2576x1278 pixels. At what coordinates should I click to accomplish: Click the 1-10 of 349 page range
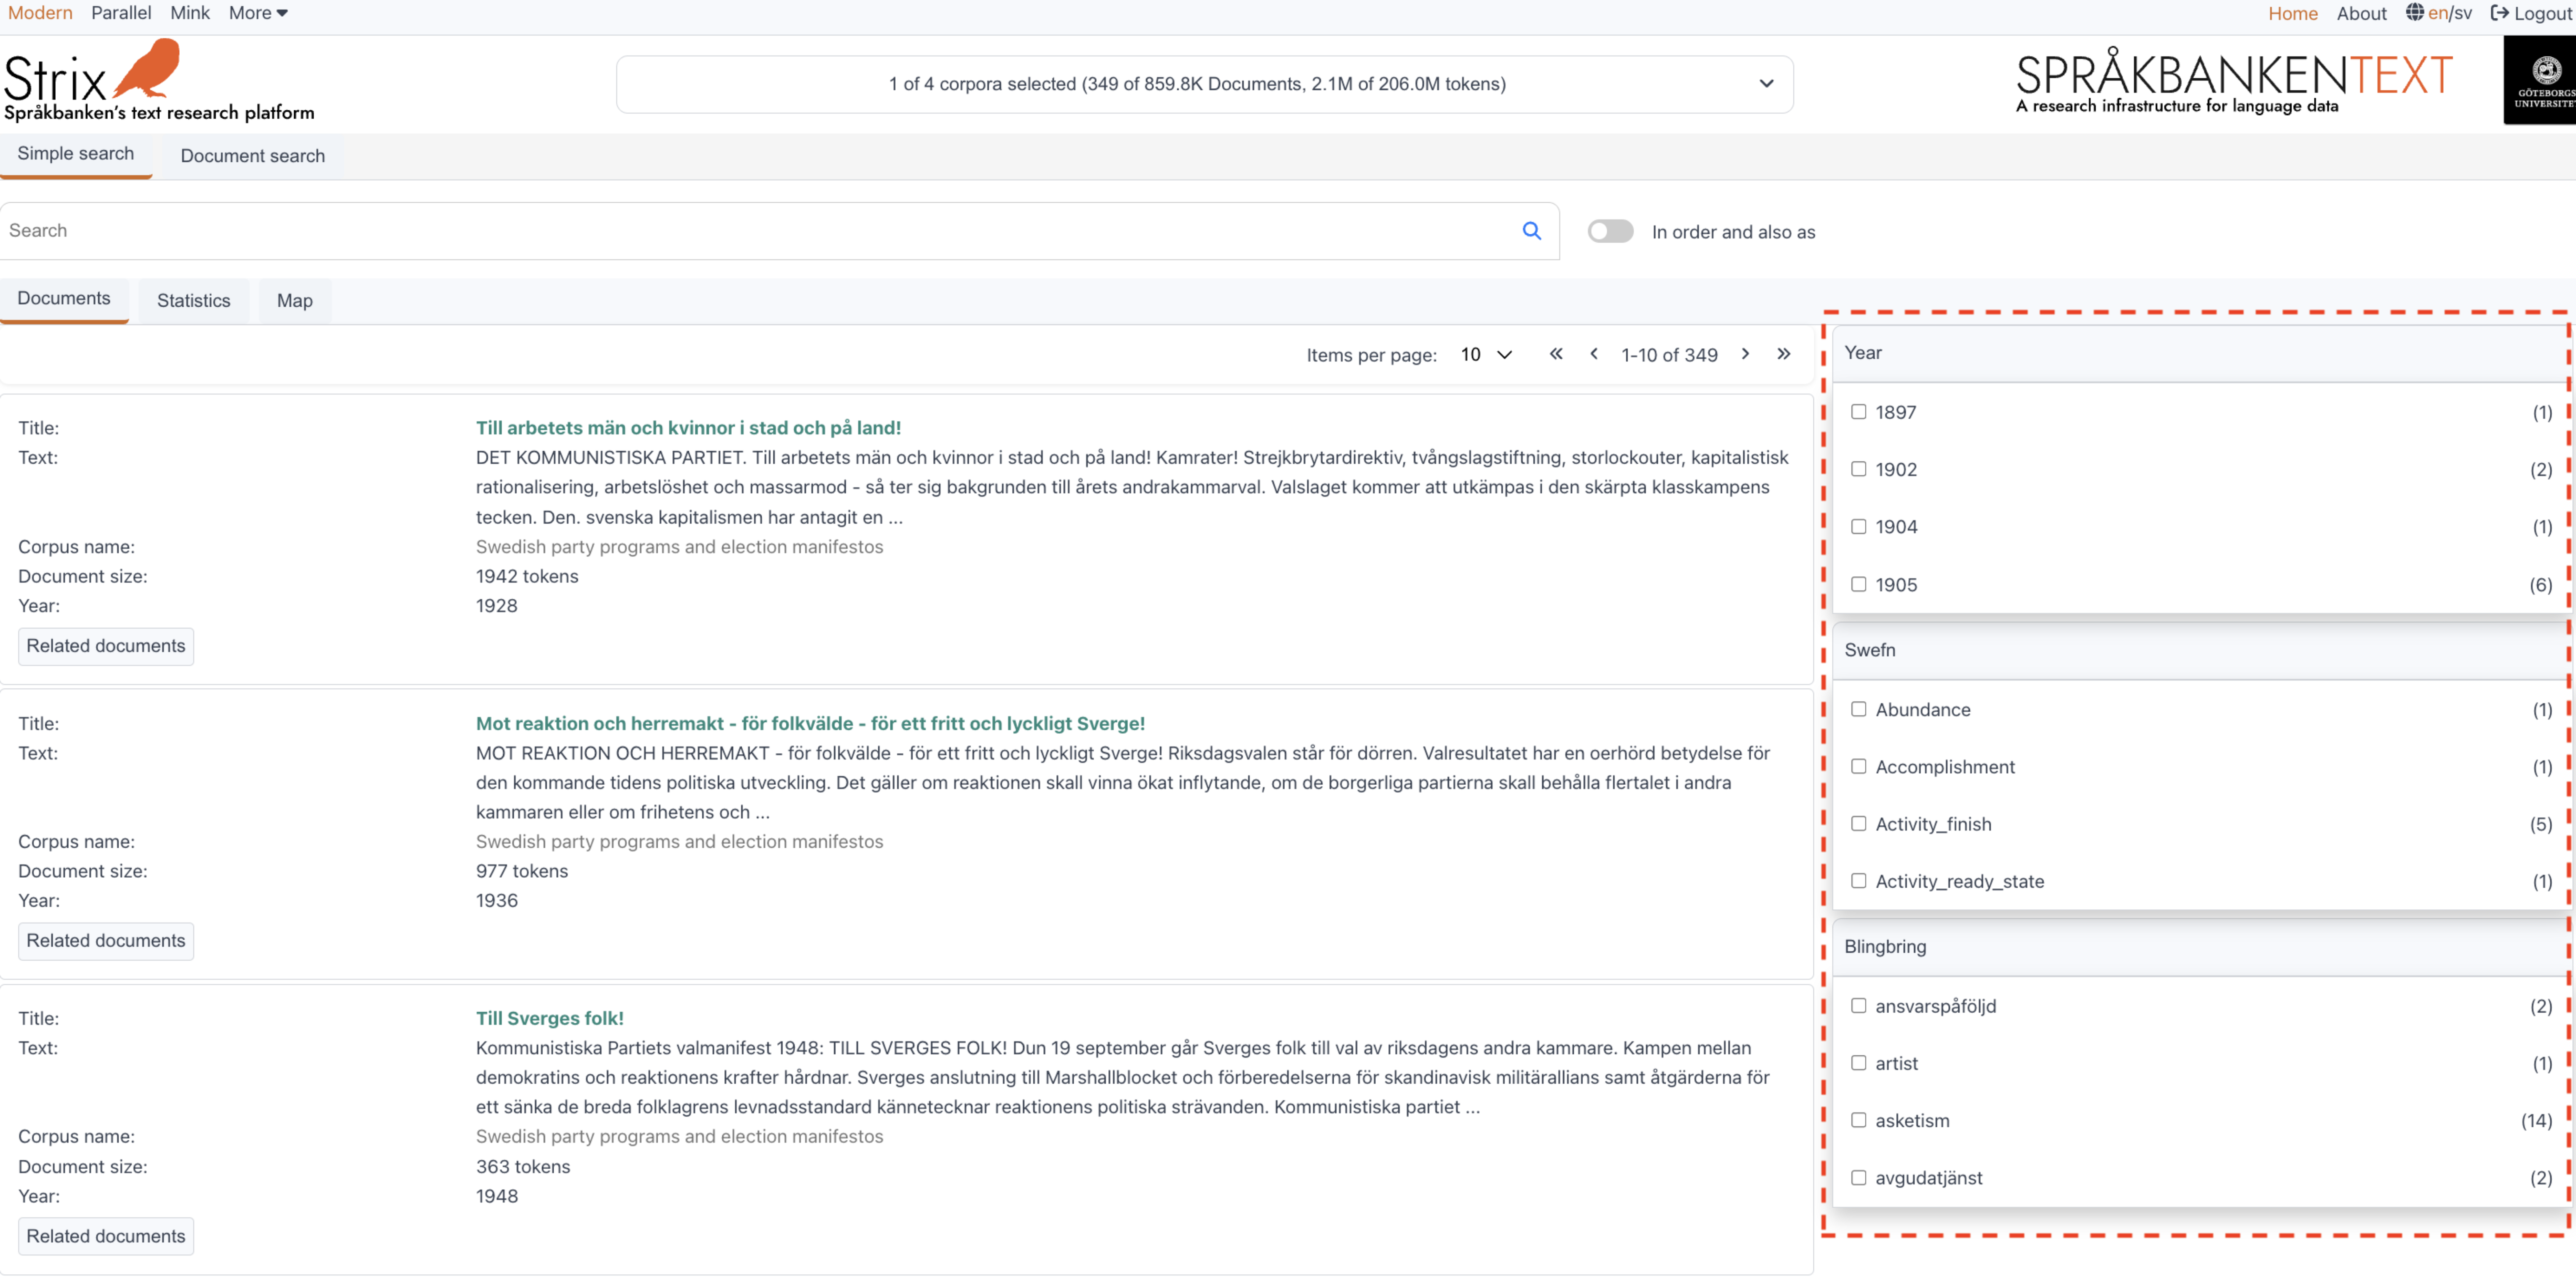1669,355
